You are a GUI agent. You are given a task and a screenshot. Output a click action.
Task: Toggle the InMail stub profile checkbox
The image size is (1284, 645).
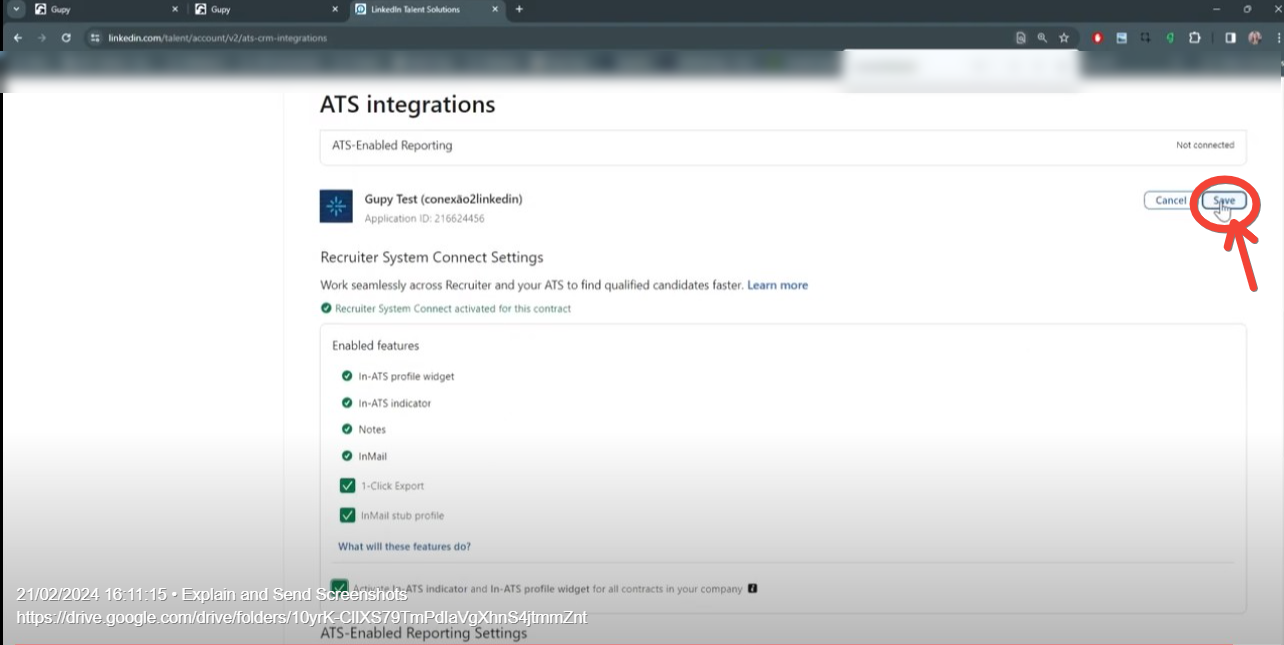(347, 516)
